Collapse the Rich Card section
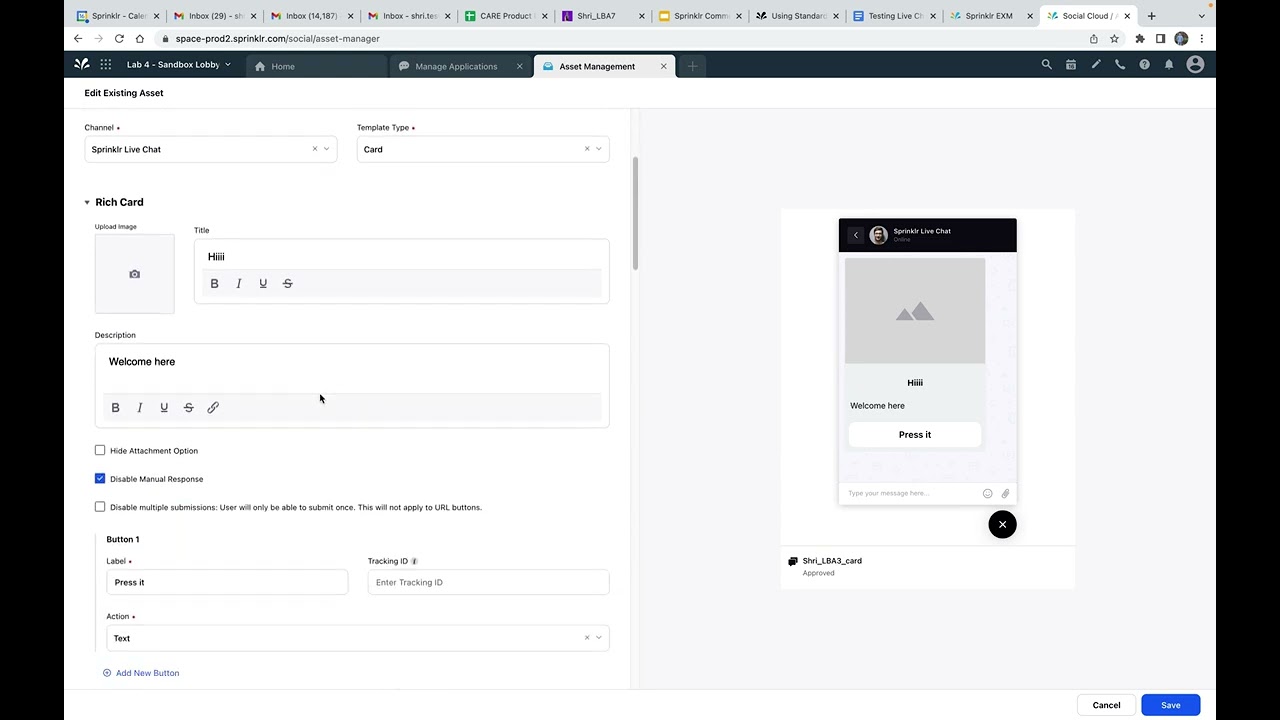 pyautogui.click(x=88, y=203)
